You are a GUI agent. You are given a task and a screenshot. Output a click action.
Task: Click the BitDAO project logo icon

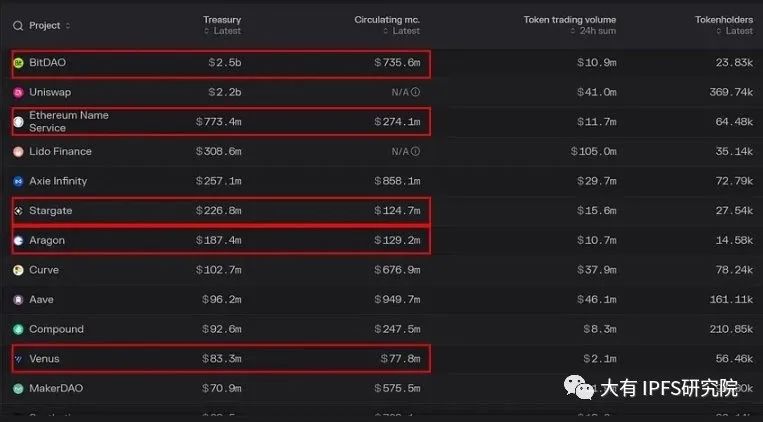pos(18,63)
